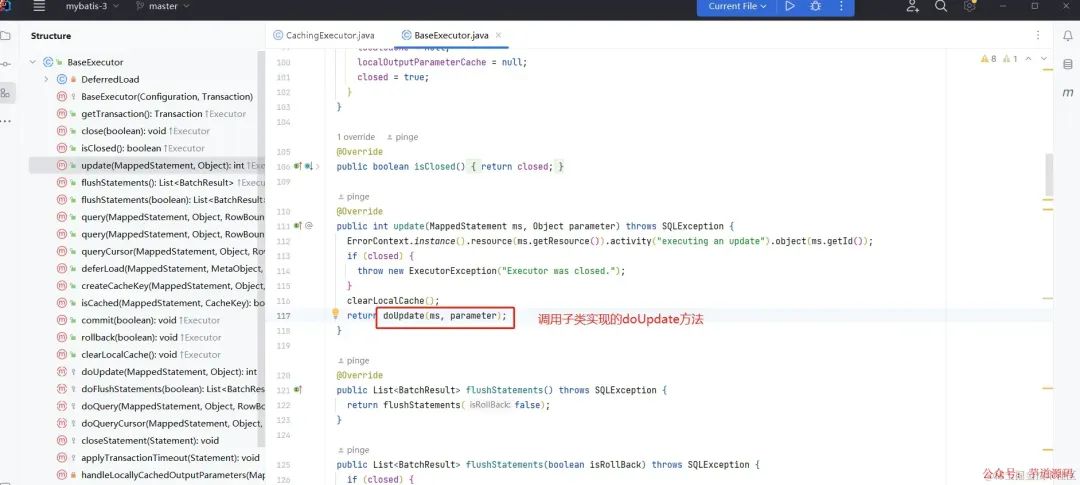Open the Project tool window folder icon

(x=6, y=36)
